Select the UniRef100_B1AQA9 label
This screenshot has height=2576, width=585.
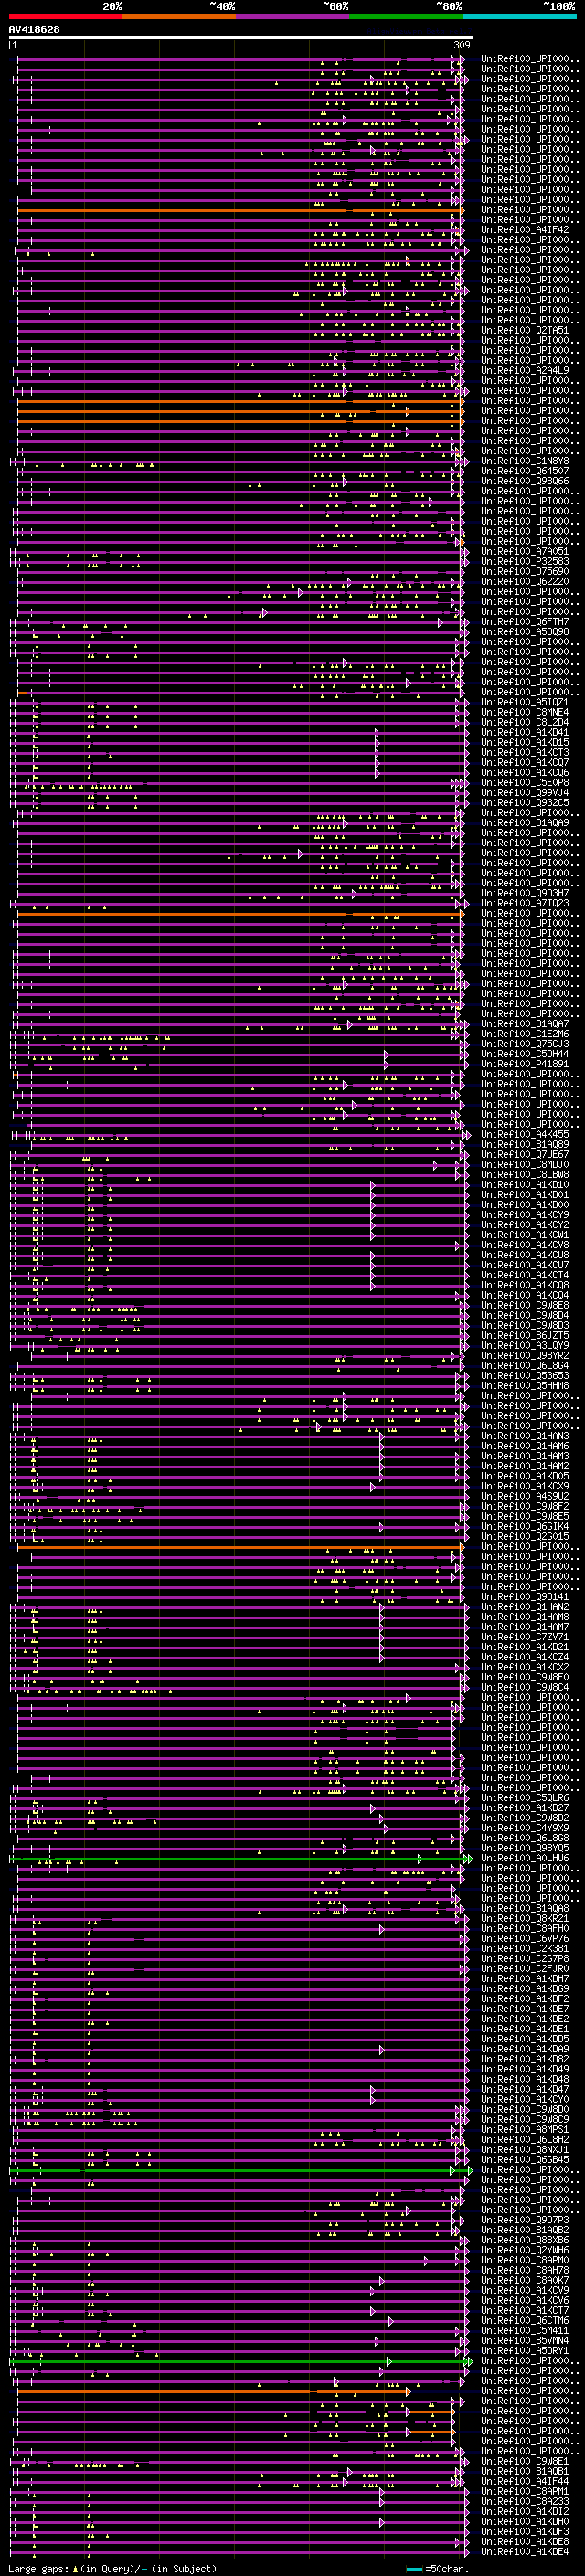(525, 822)
